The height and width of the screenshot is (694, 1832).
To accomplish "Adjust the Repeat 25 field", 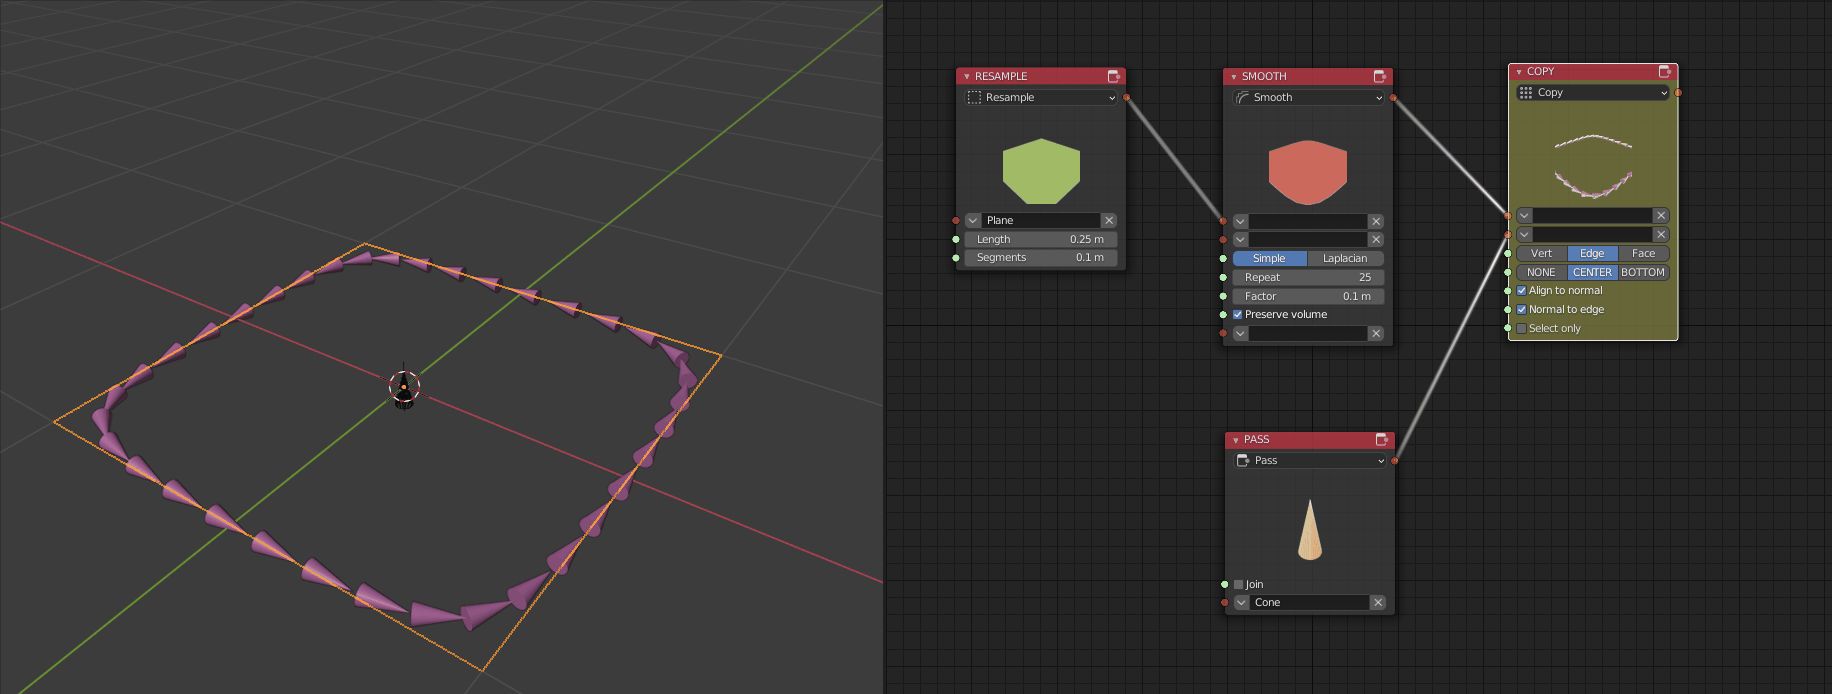I will point(1308,277).
